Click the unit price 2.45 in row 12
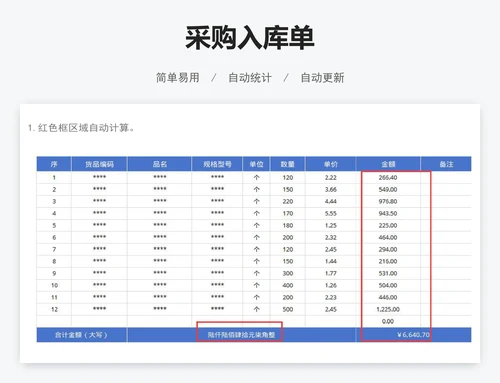The image size is (500, 383). tap(331, 309)
